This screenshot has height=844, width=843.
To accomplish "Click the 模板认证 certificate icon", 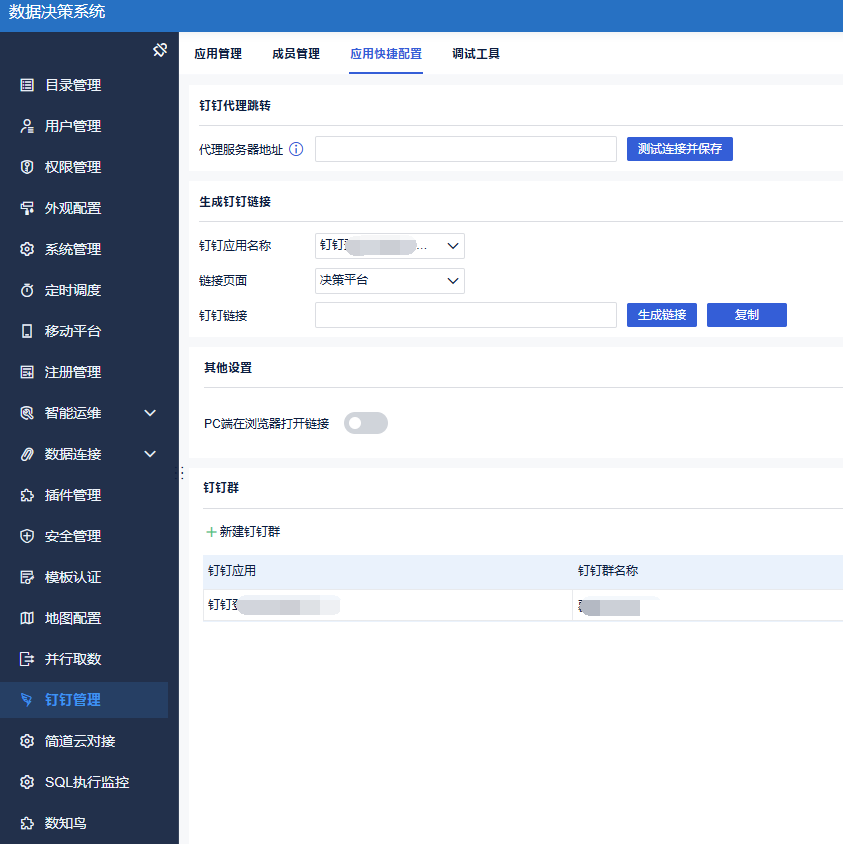I will point(27,577).
